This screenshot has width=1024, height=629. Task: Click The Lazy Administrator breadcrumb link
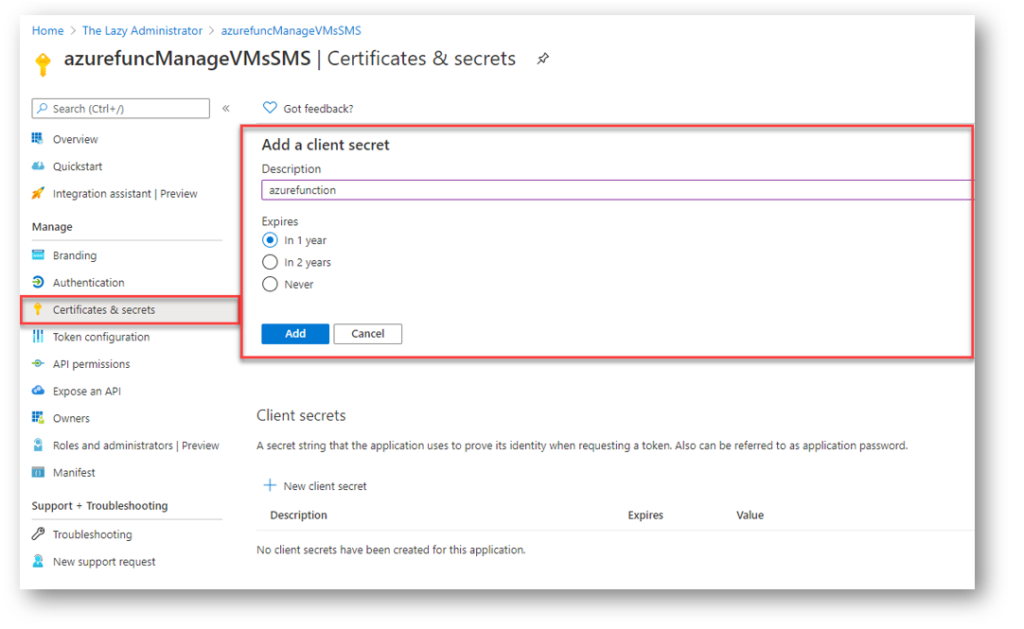[142, 31]
